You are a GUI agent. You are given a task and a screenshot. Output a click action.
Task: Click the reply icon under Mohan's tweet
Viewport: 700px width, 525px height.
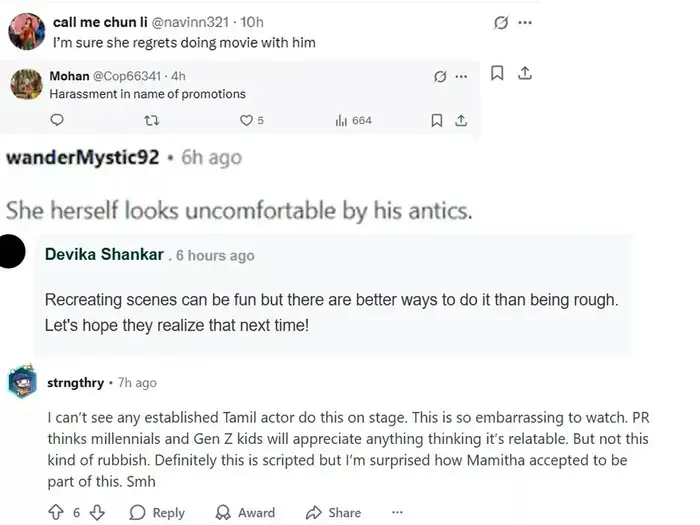pyautogui.click(x=57, y=121)
